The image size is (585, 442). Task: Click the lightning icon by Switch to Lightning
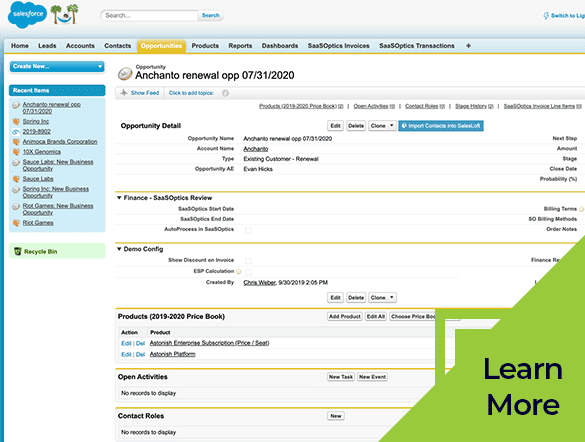pyautogui.click(x=546, y=16)
